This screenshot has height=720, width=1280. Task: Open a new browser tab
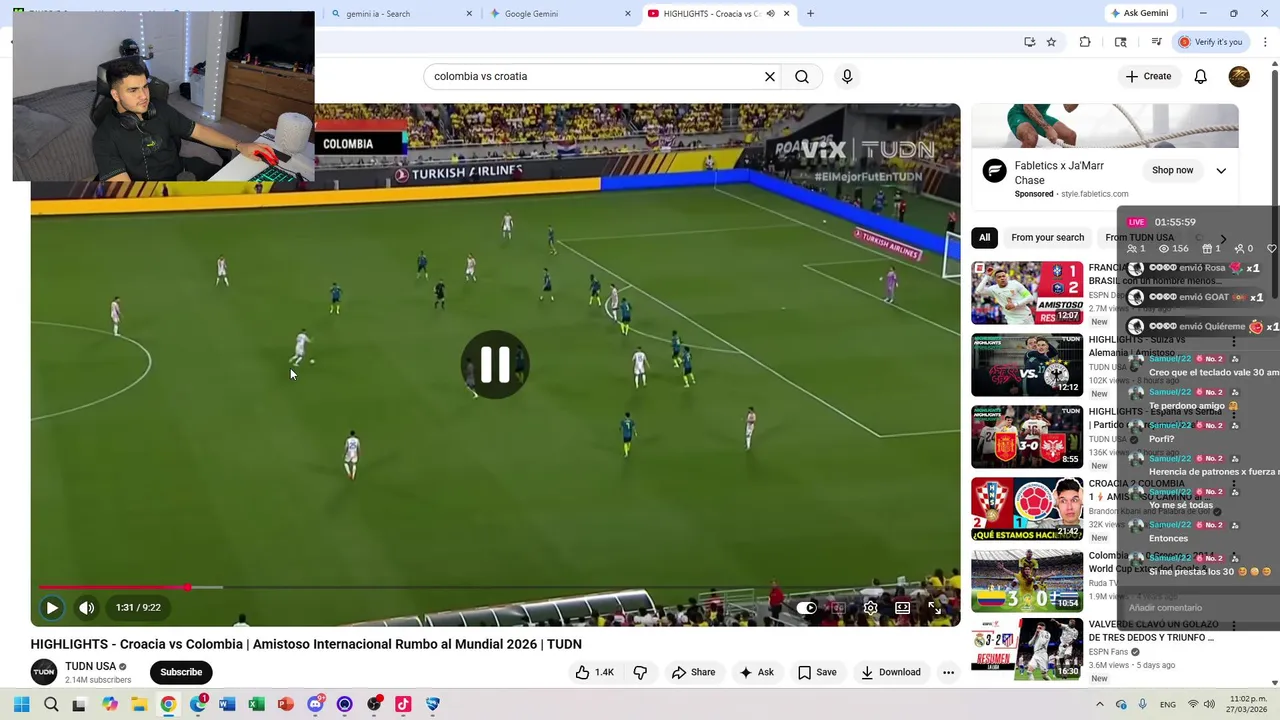(810, 14)
